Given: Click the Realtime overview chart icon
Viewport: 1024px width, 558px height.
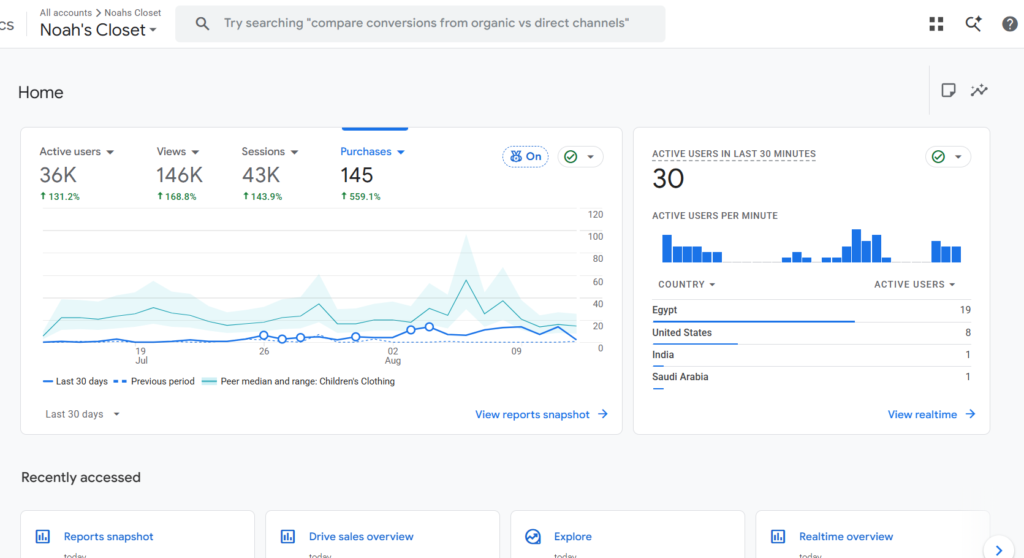Looking at the screenshot, I should pos(778,536).
